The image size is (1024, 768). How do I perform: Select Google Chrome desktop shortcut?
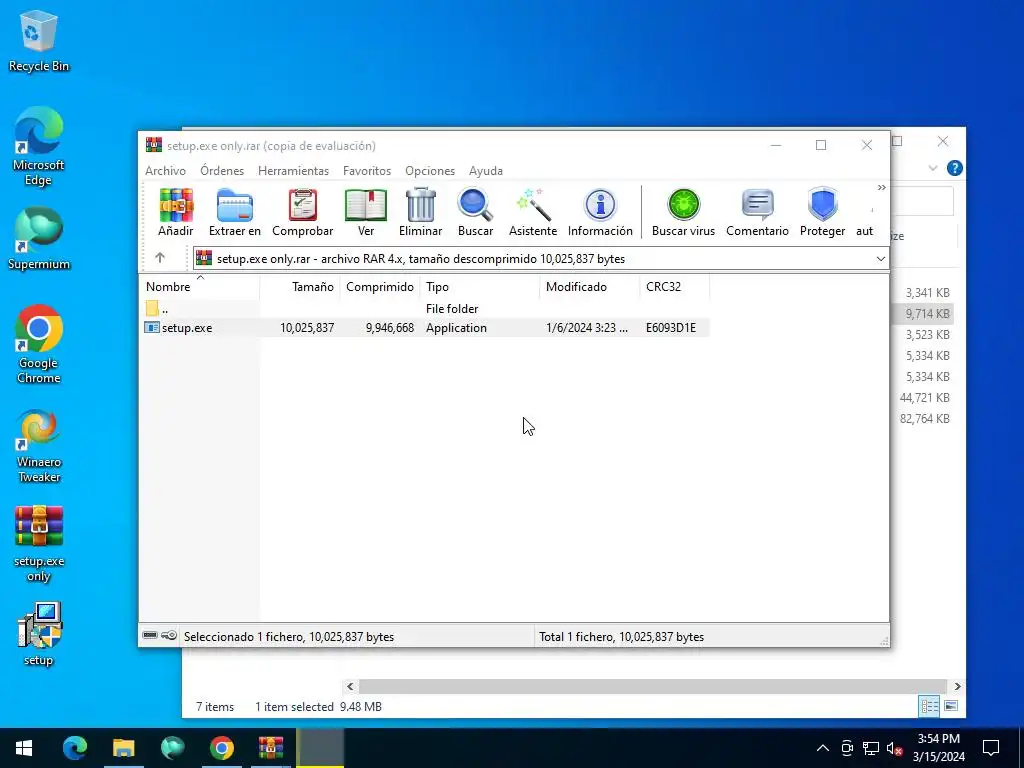39,344
